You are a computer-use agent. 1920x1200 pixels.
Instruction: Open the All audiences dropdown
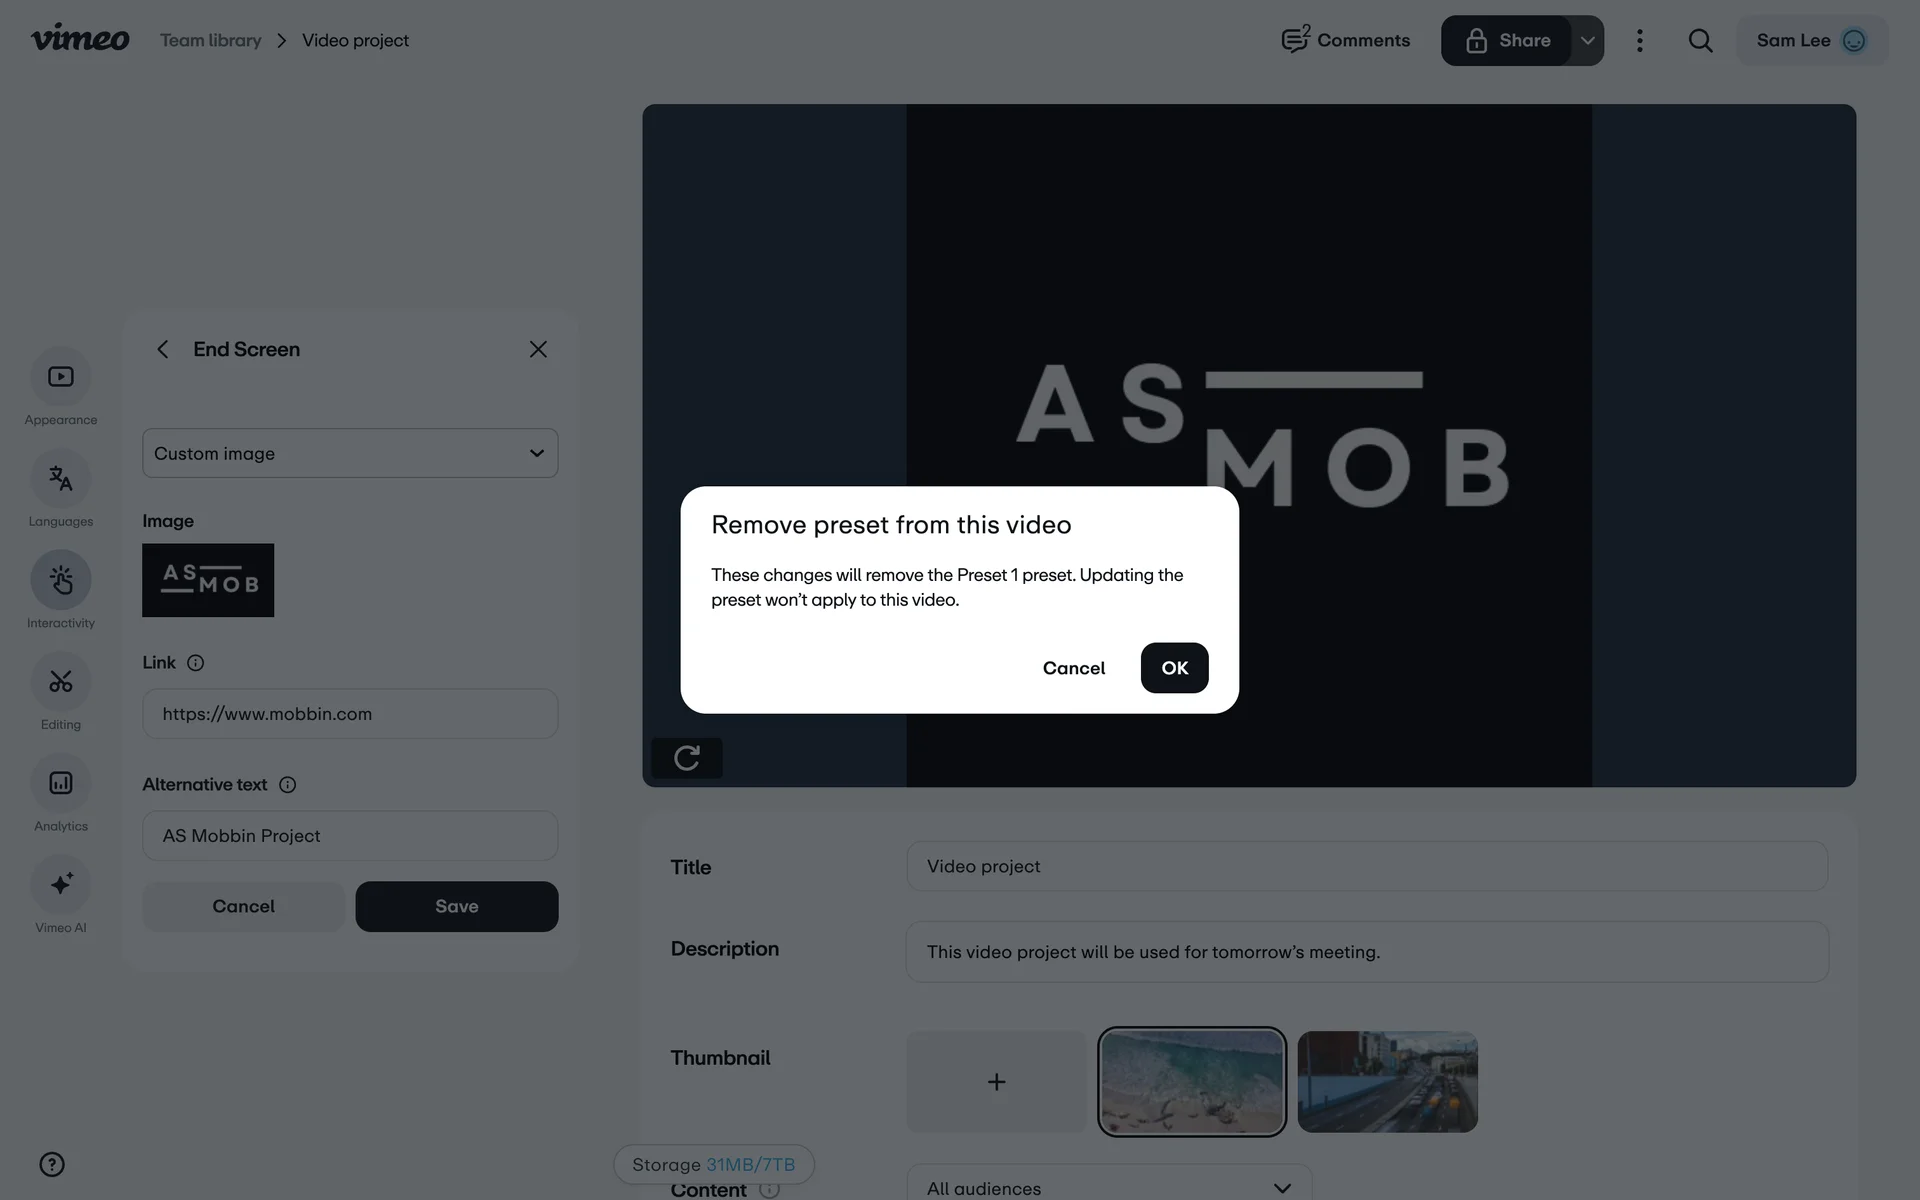click(x=1108, y=1187)
